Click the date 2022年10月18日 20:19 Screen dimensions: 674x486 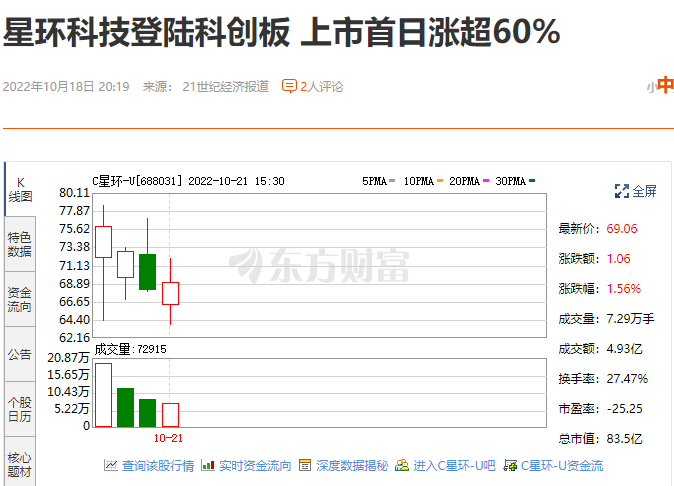(x=66, y=86)
